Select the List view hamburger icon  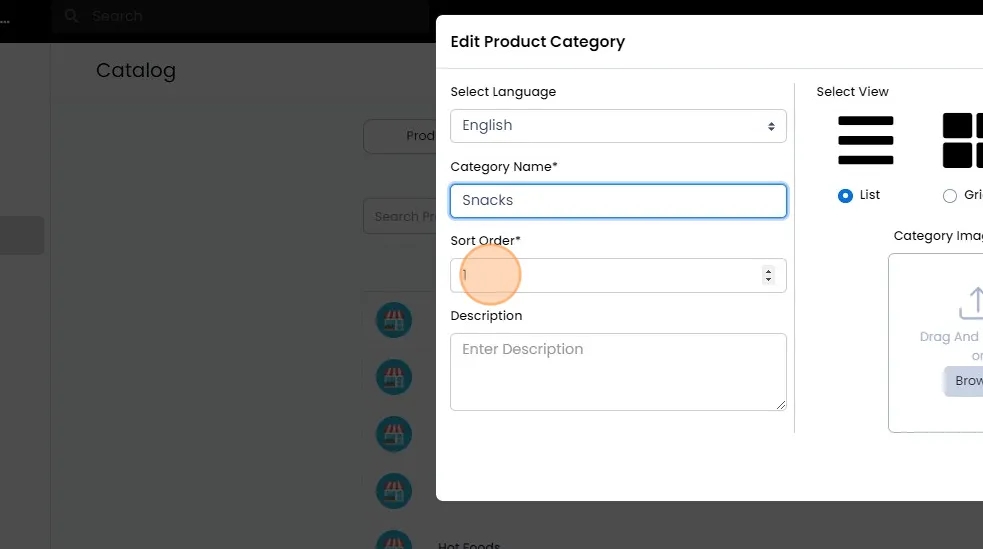(x=865, y=140)
